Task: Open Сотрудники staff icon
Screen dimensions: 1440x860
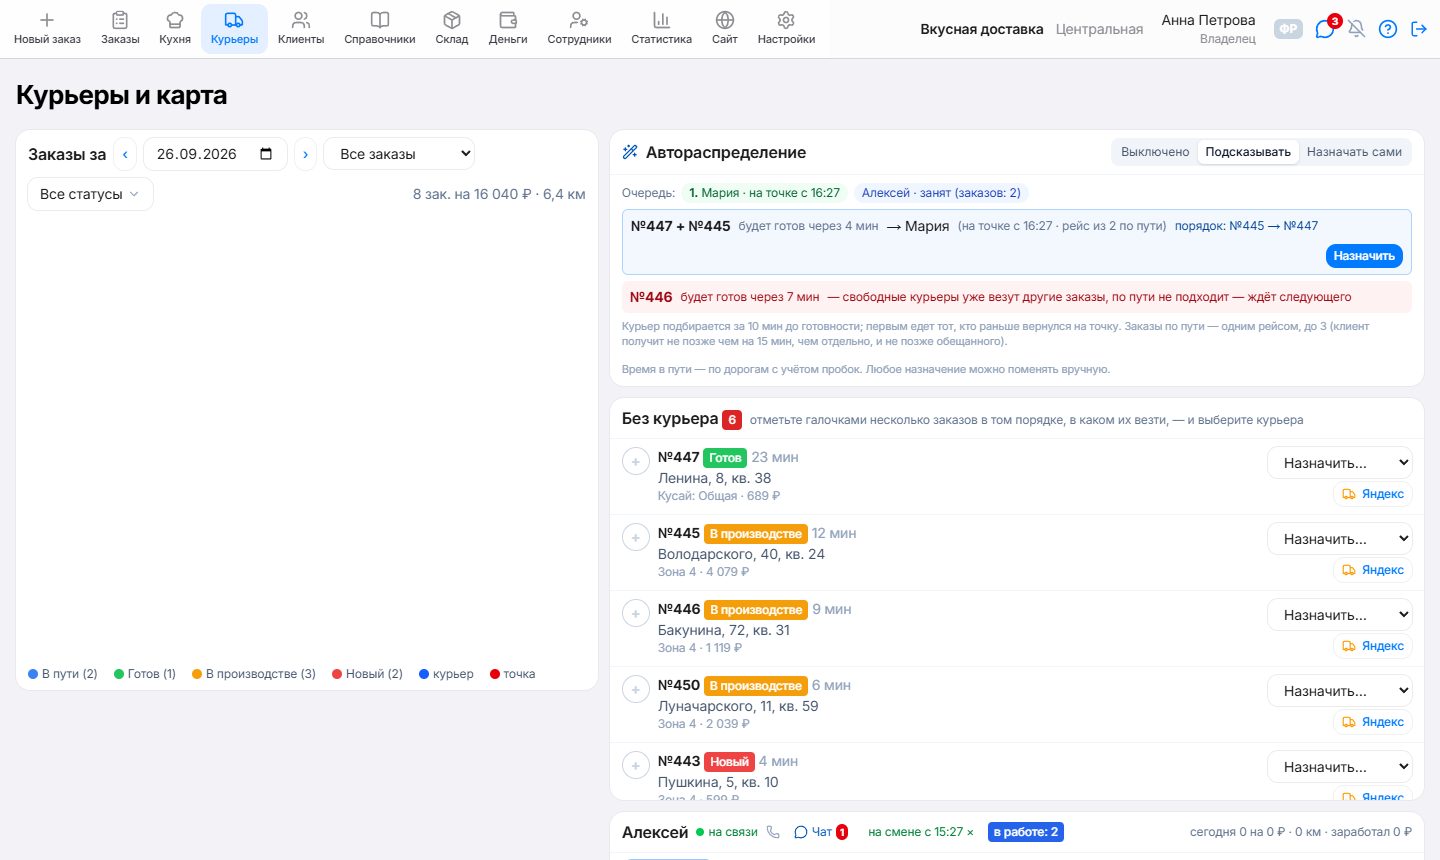Action: coord(579,20)
